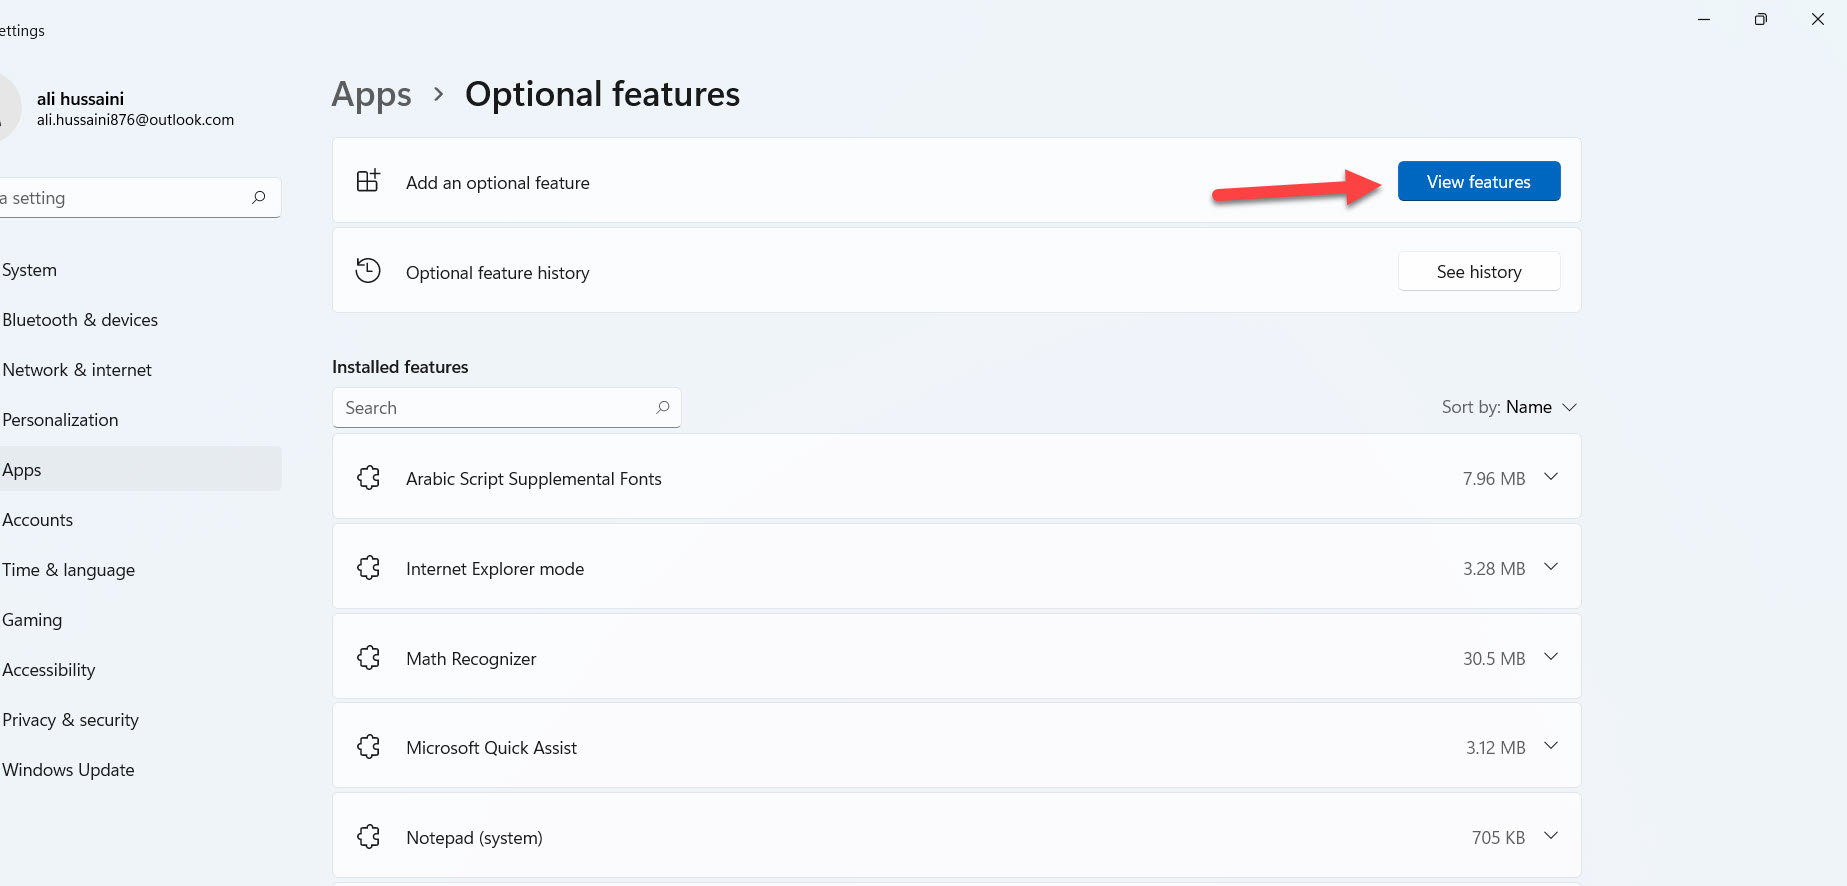Click the Add an optional feature grid icon
The width and height of the screenshot is (1847, 886).
tap(368, 181)
